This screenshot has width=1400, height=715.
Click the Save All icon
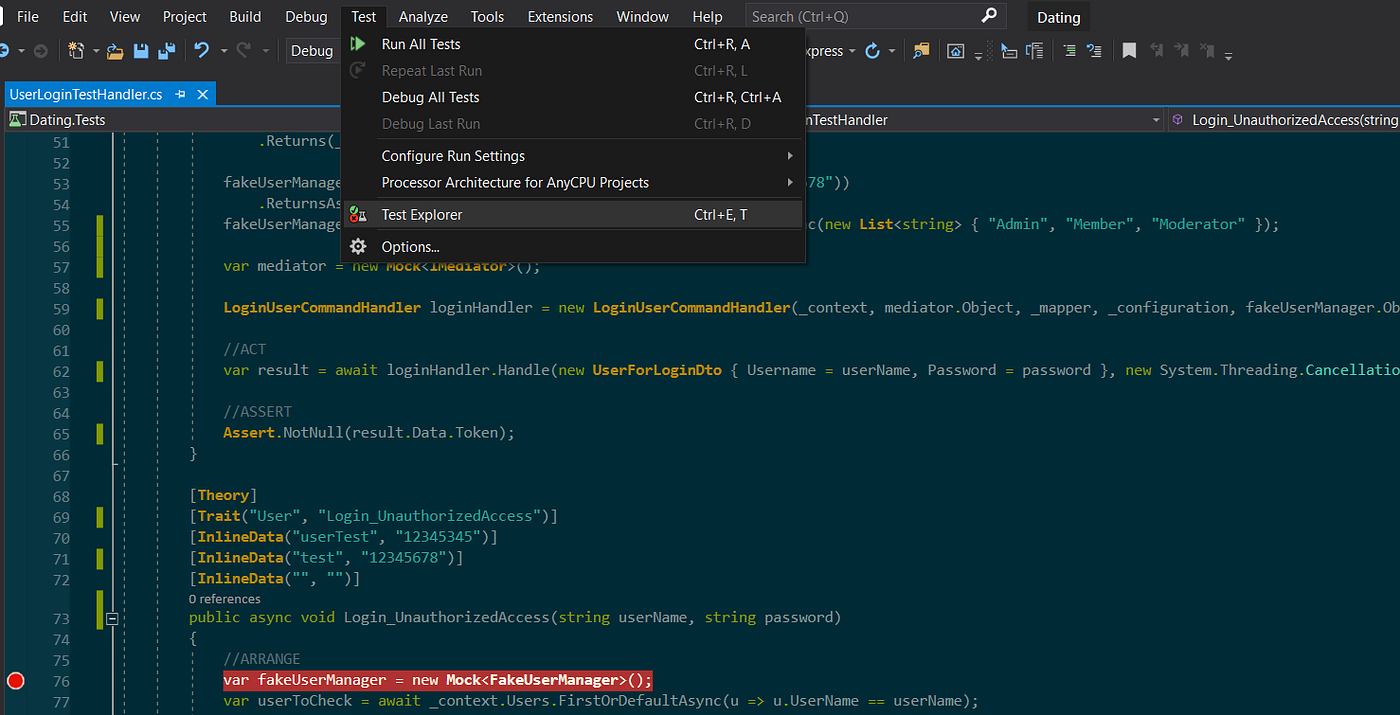click(x=168, y=51)
